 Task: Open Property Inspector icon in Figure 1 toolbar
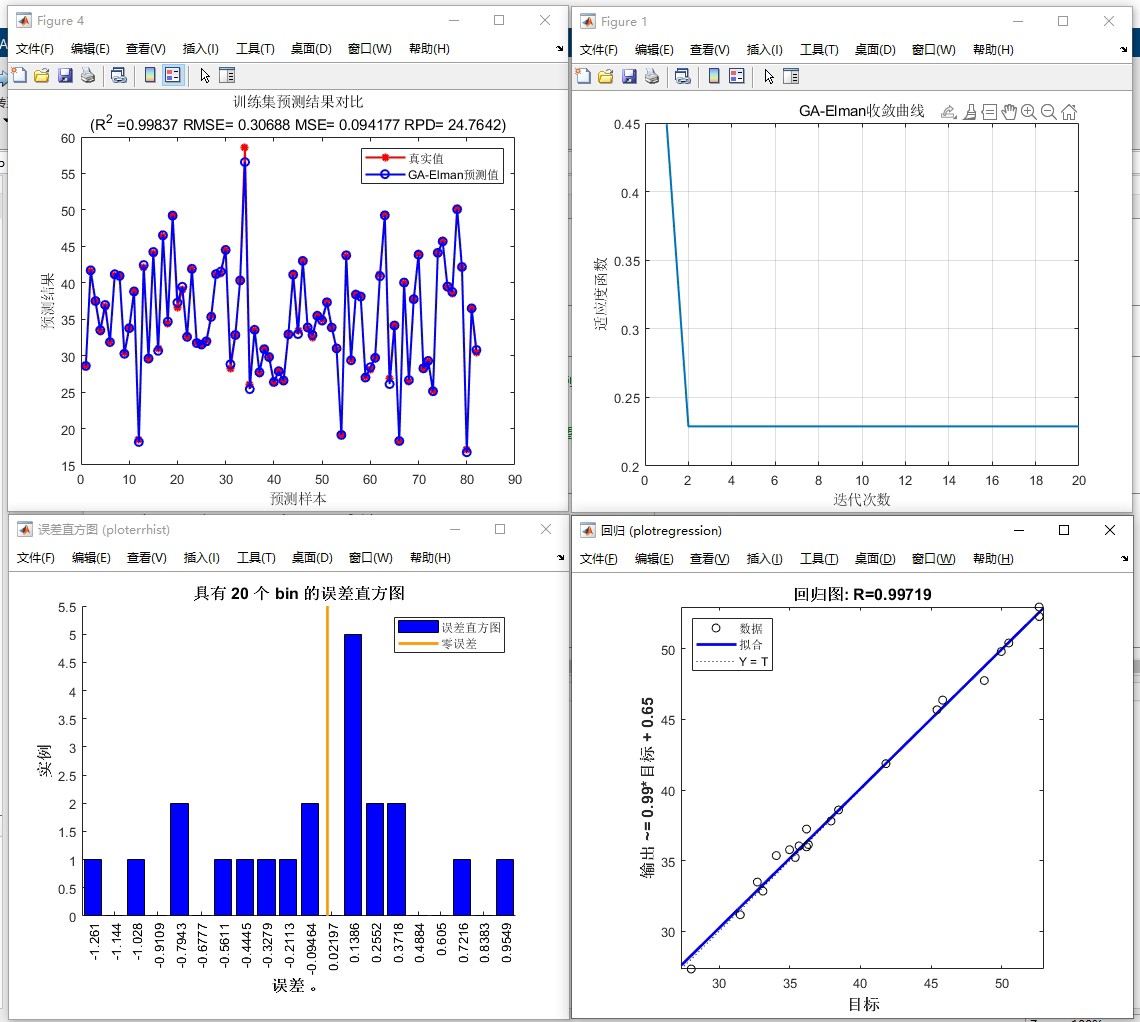click(x=791, y=76)
